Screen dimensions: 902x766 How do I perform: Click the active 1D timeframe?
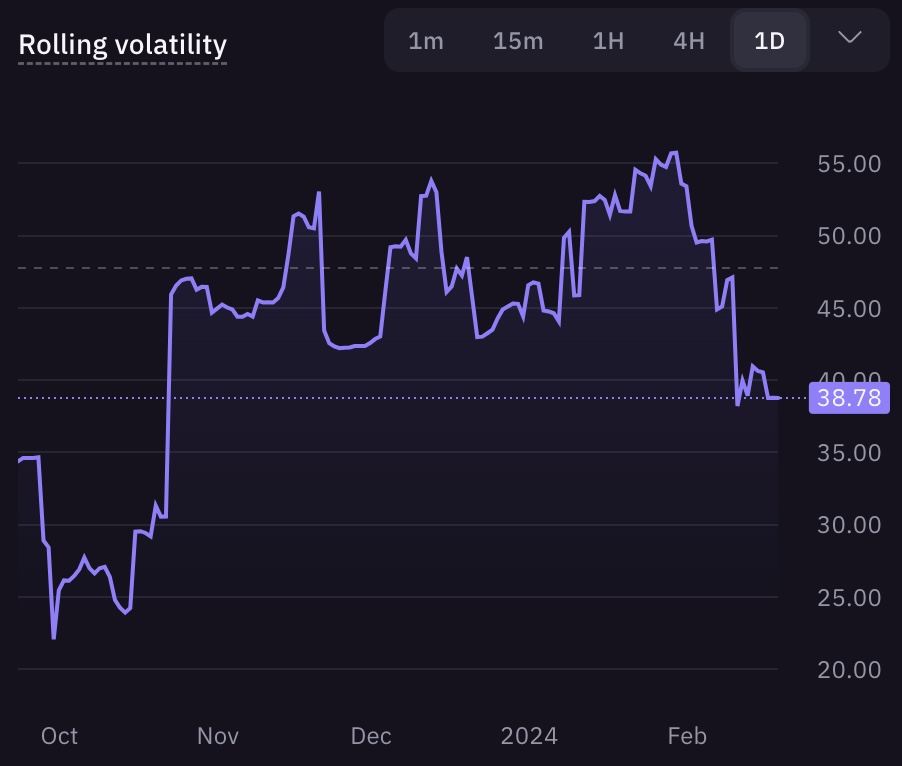click(770, 41)
